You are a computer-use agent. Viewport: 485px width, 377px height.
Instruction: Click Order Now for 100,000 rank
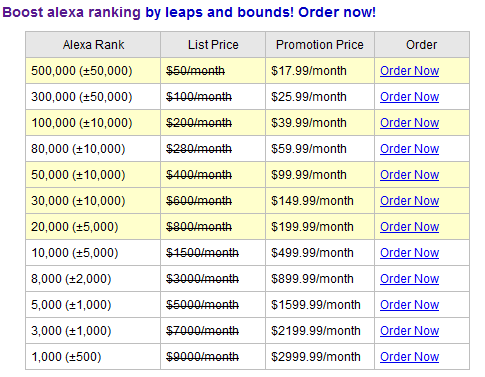[409, 123]
